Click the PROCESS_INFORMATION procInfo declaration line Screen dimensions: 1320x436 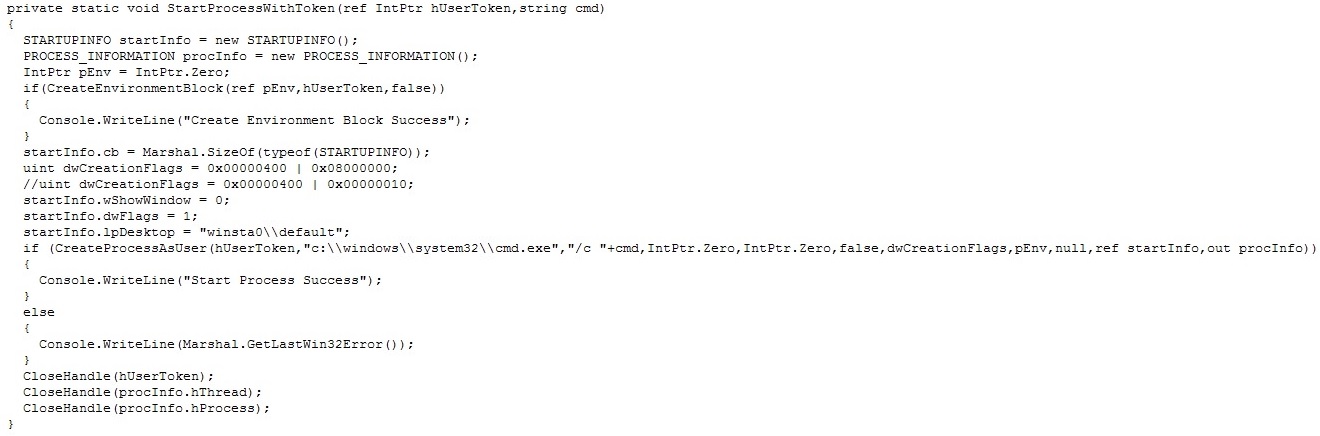point(250,56)
